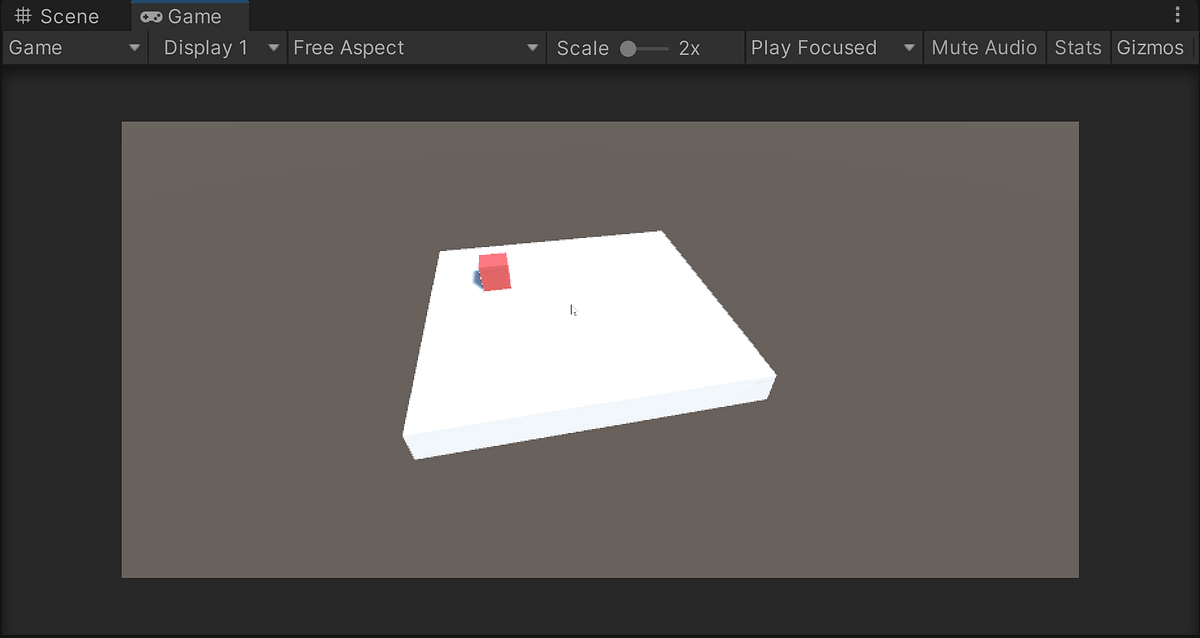Click the Scale label in the toolbar
The height and width of the screenshot is (638, 1200).
point(583,47)
